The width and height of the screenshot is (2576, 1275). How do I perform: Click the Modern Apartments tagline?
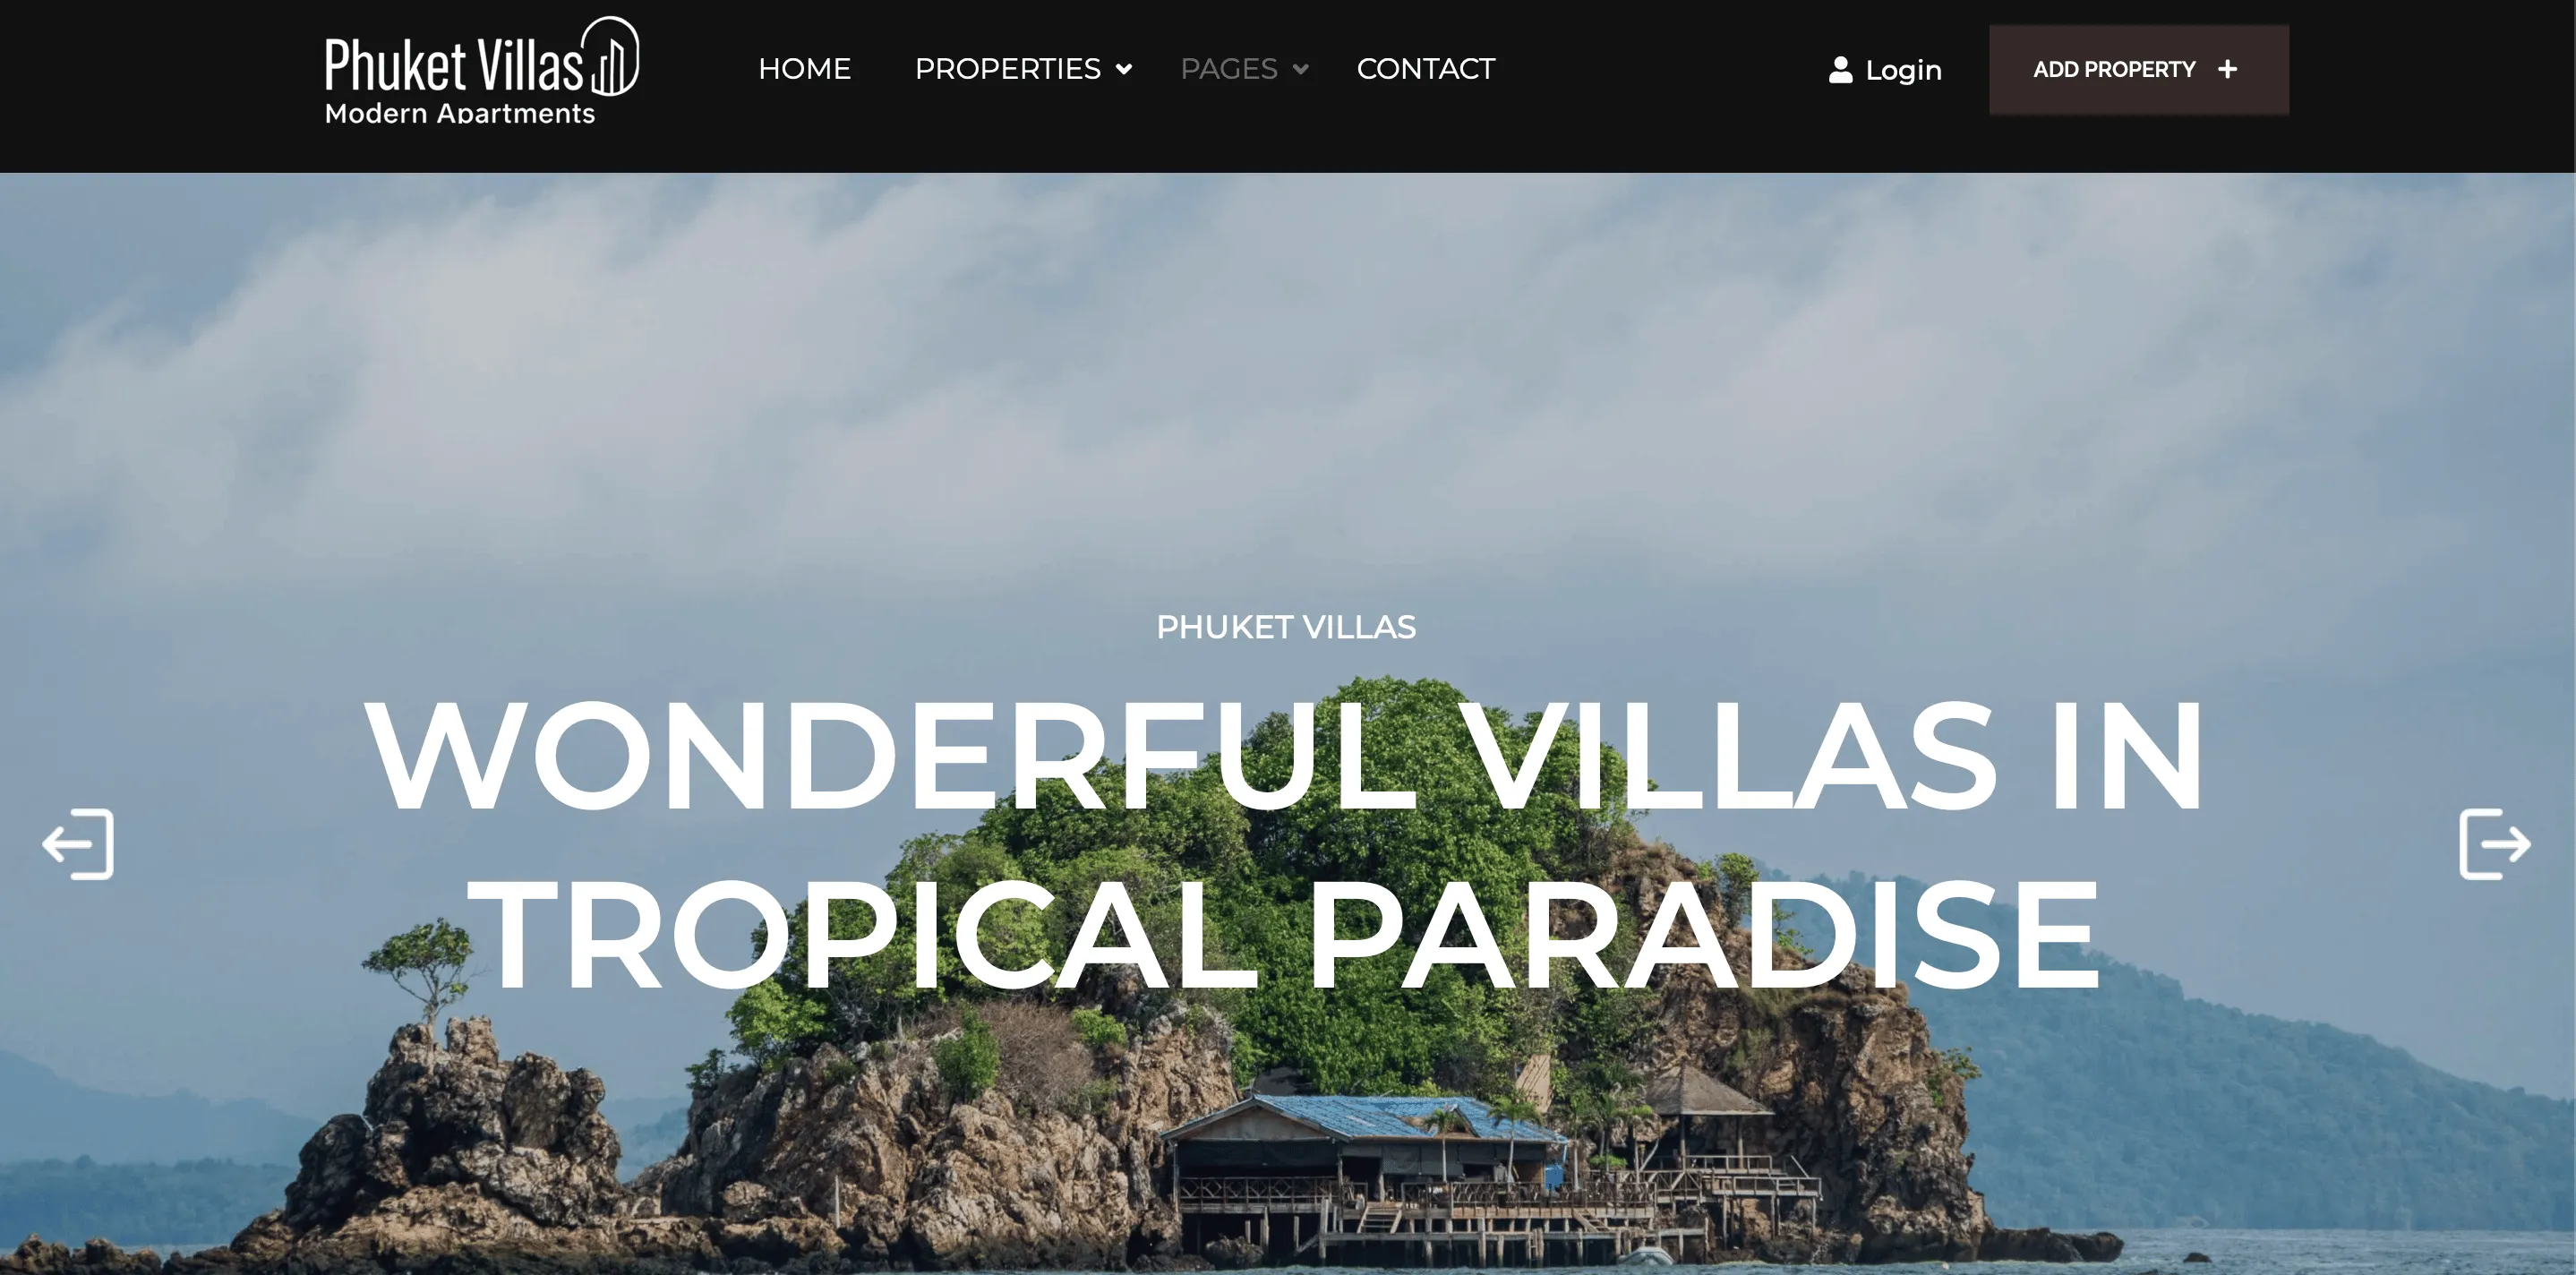[x=460, y=113]
